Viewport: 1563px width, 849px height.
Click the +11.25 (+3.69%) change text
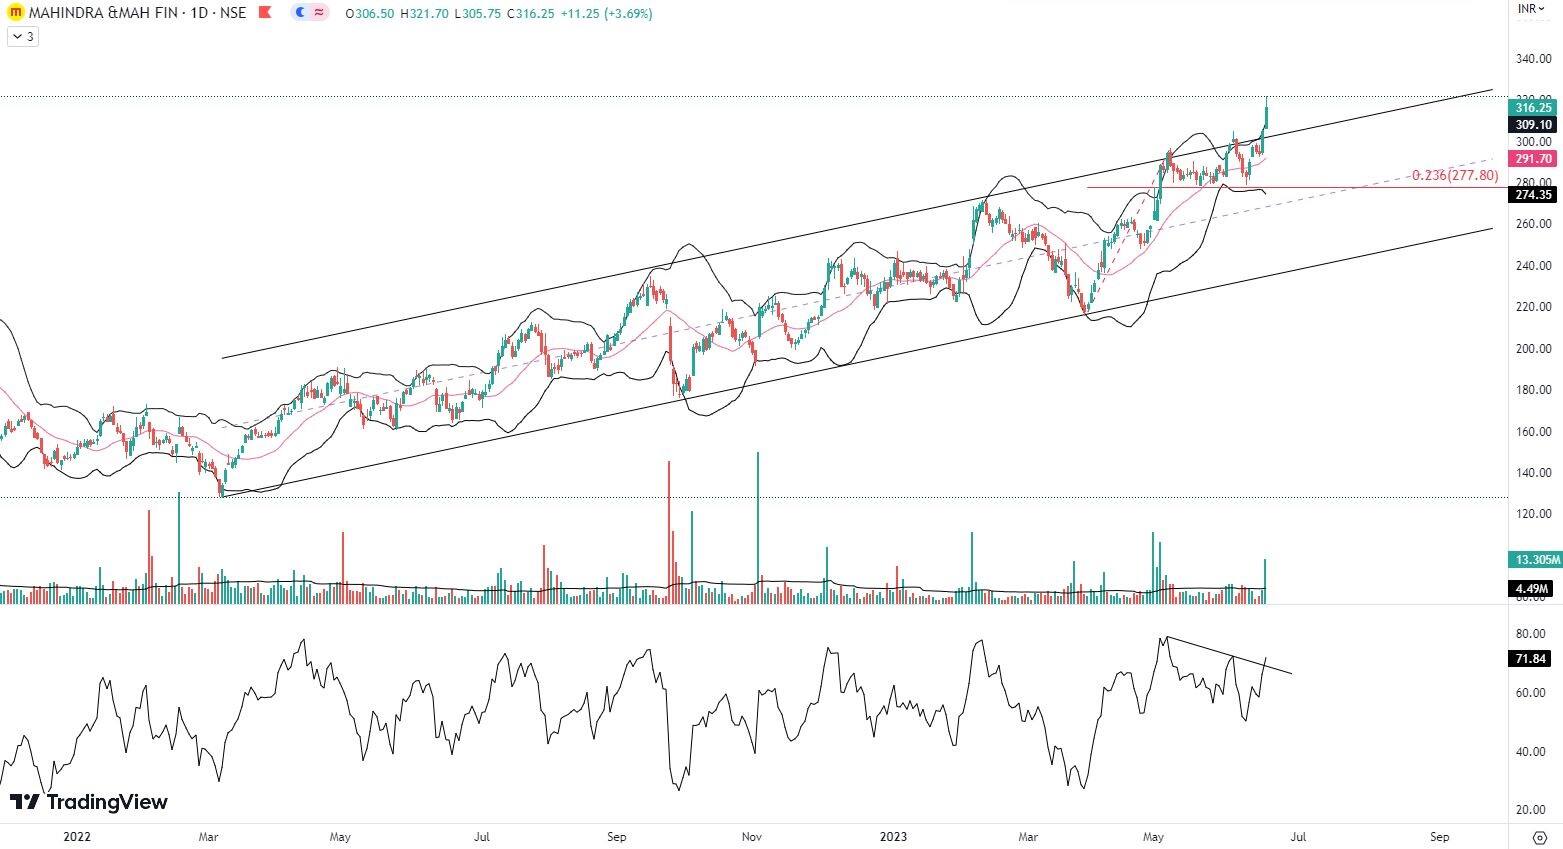(x=606, y=14)
